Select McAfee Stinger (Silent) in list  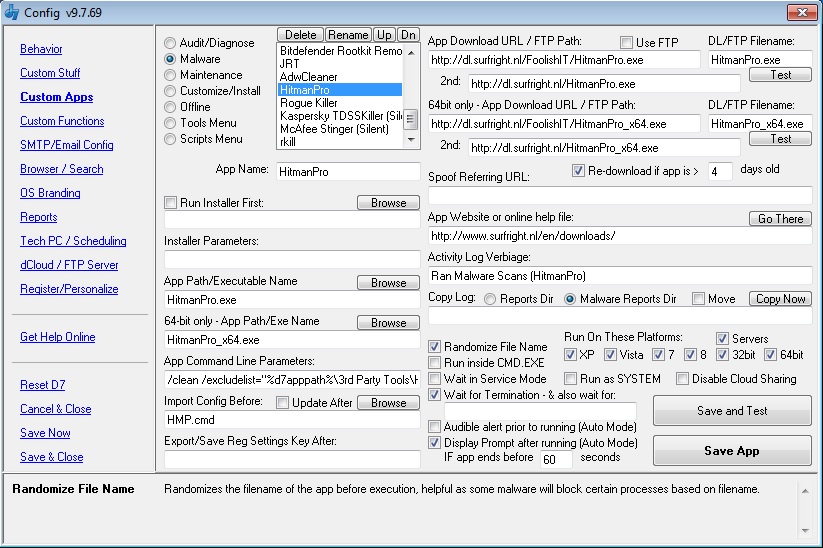[x=340, y=129]
